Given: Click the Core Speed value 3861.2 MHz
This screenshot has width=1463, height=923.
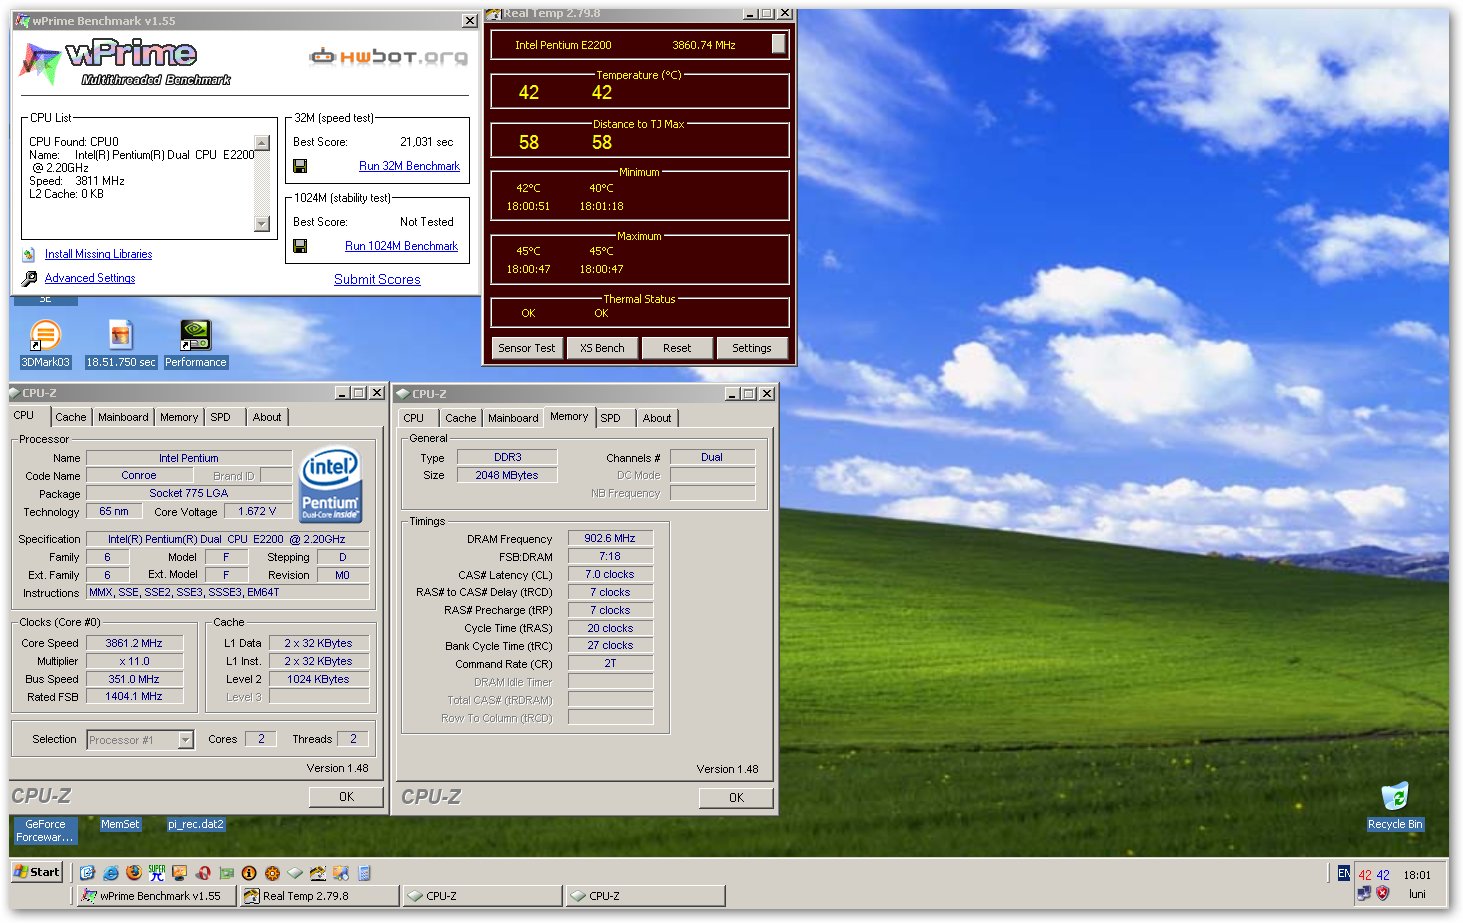Looking at the screenshot, I should pos(134,643).
